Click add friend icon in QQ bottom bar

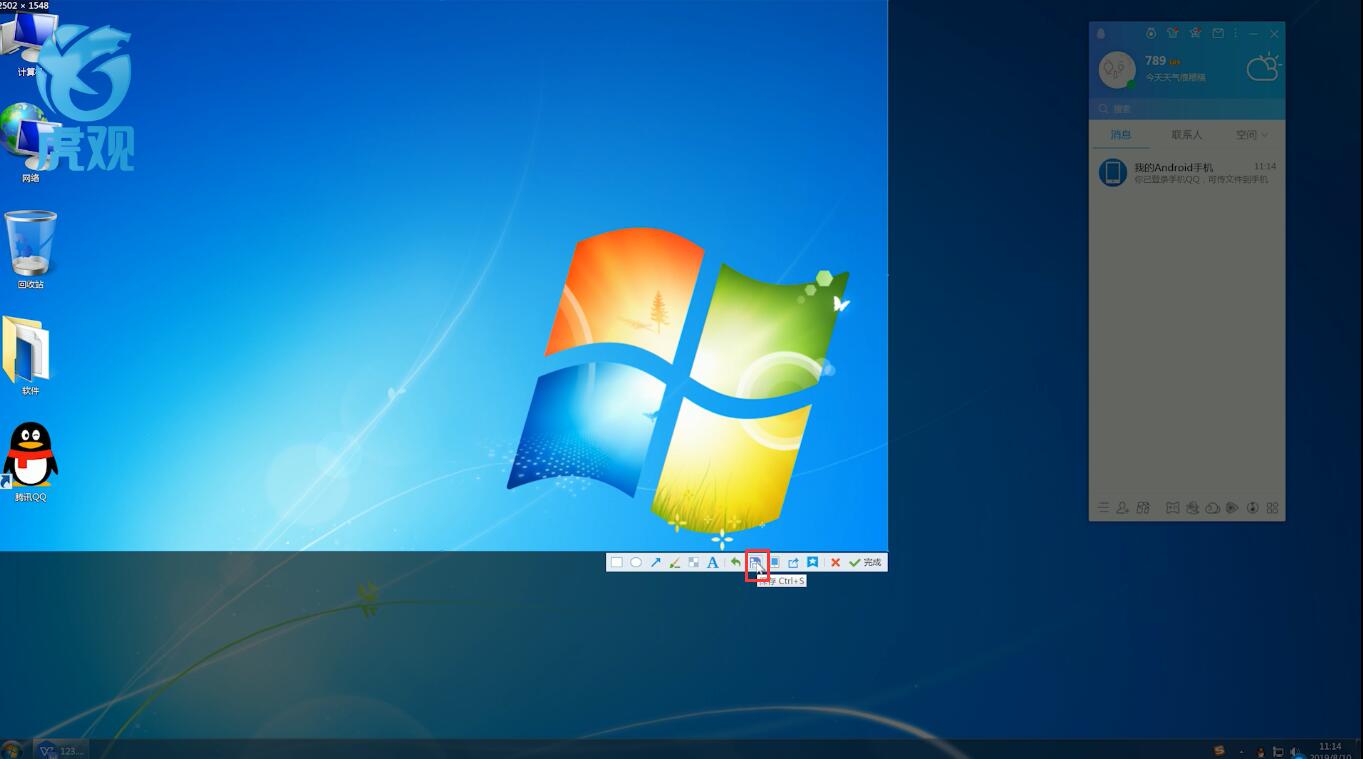tap(1123, 508)
